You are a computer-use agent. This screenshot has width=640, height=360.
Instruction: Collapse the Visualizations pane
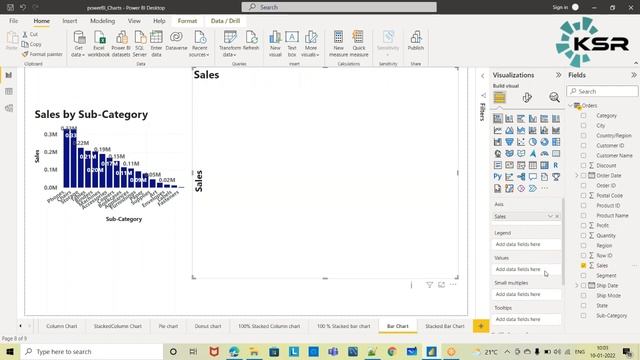click(x=558, y=75)
